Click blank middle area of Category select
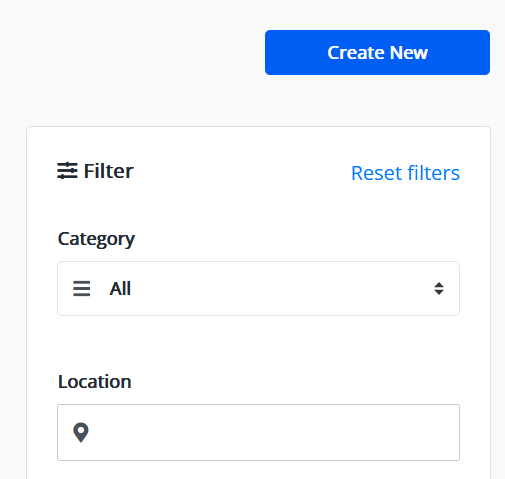This screenshot has width=505, height=479. tap(280, 289)
